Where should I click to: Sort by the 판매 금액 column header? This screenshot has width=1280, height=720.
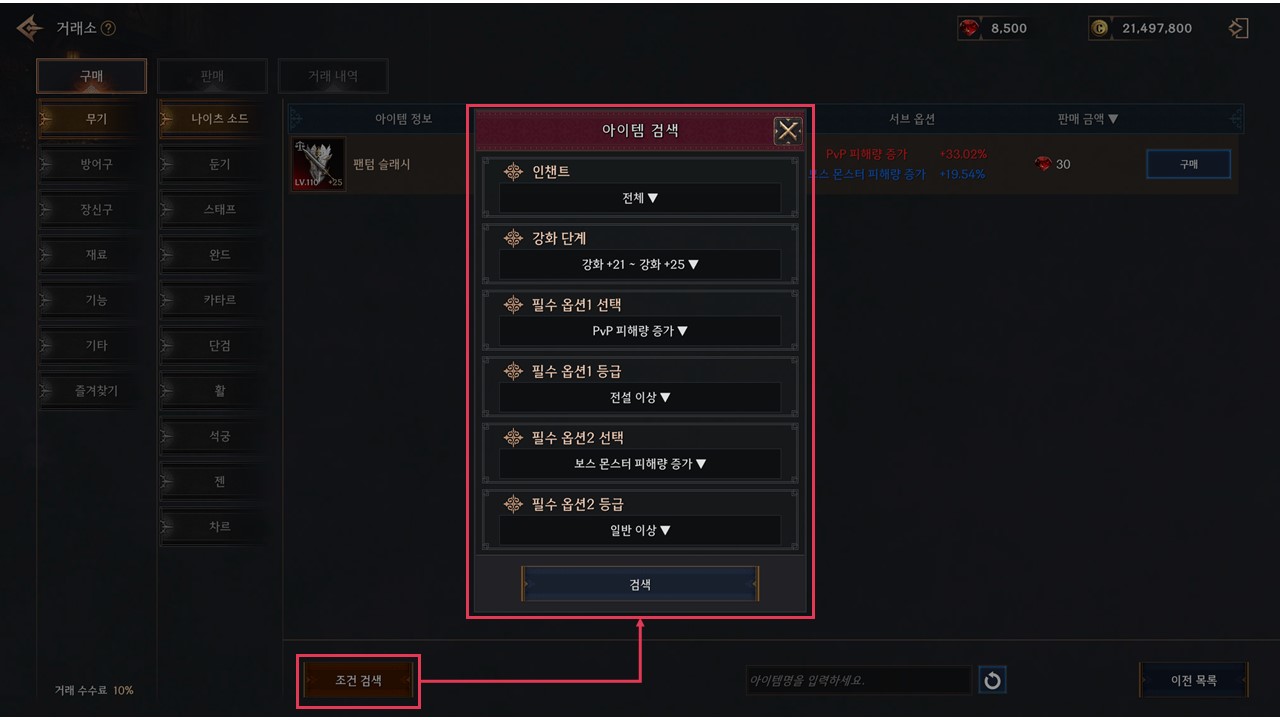[1088, 119]
